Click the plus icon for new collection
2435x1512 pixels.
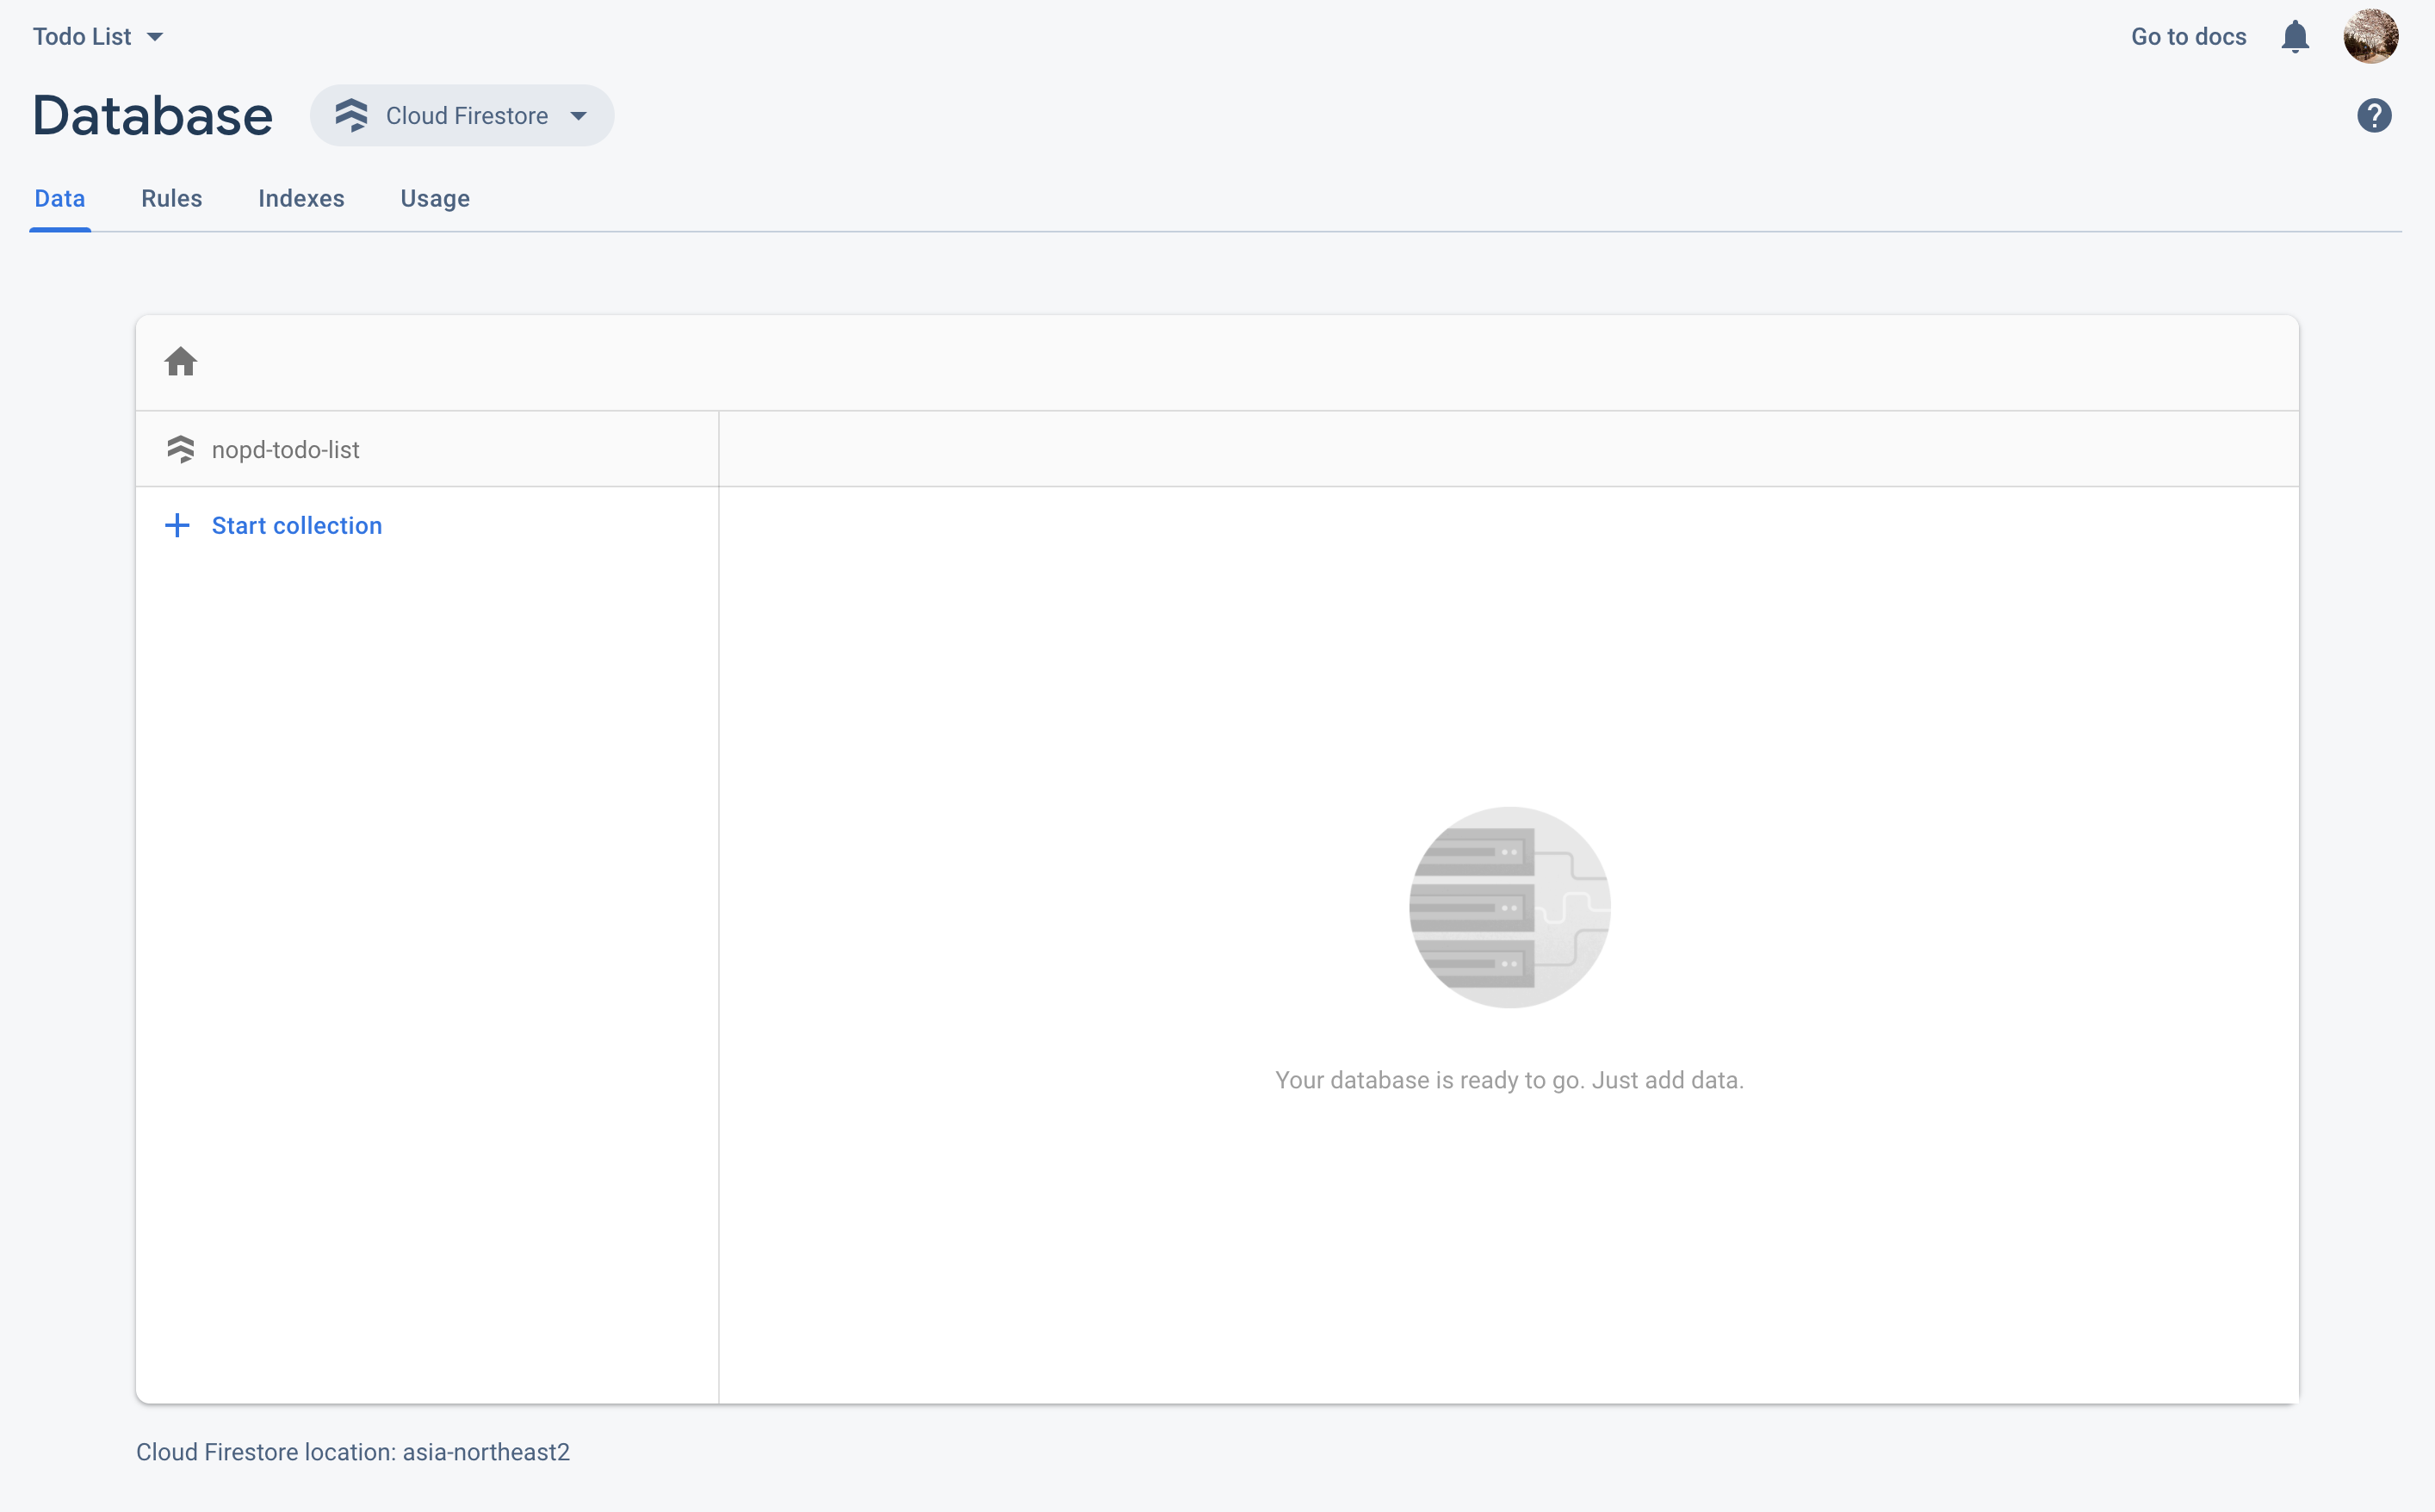point(177,526)
